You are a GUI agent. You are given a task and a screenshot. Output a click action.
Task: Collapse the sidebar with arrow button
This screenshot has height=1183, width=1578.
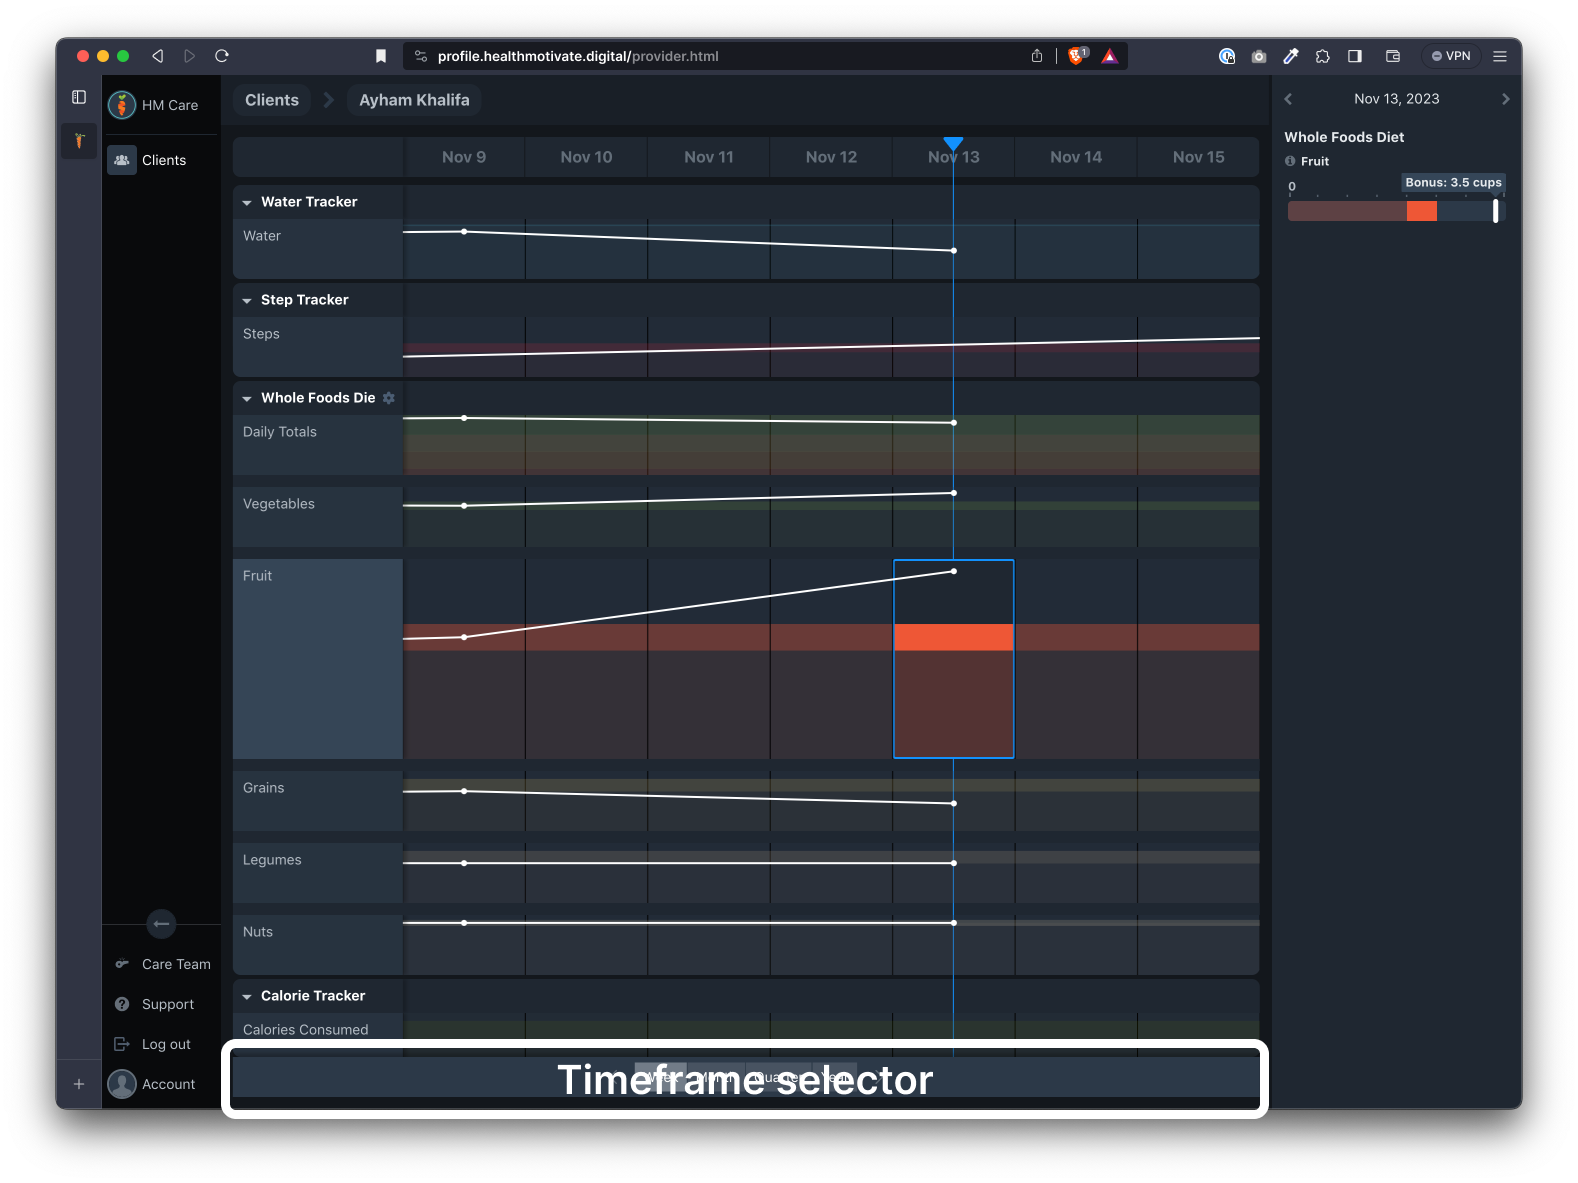[x=161, y=923]
